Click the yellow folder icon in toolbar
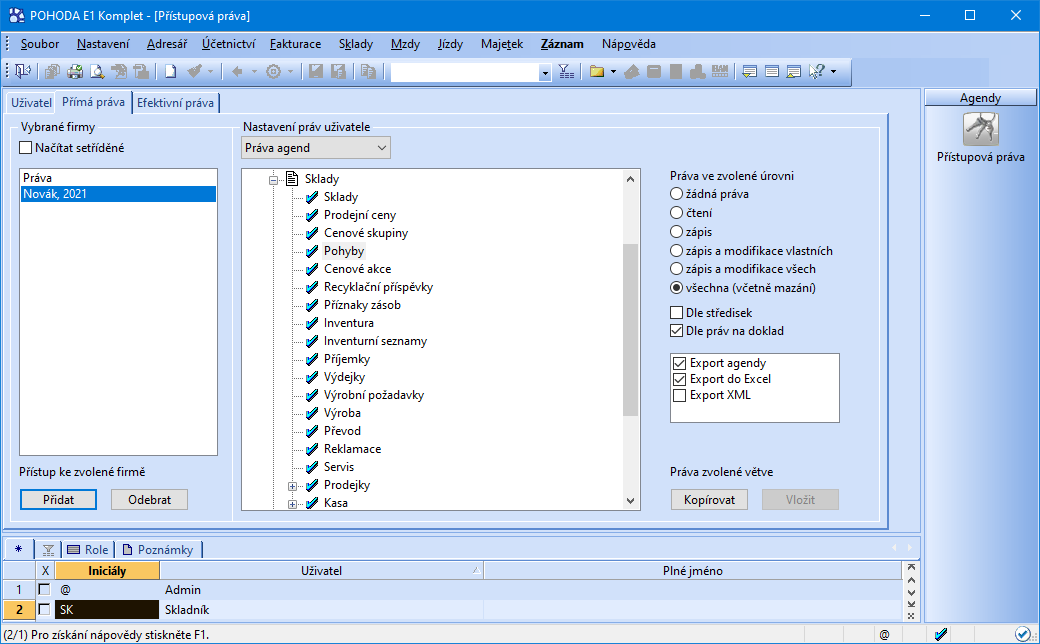The height and width of the screenshot is (644, 1040). tap(597, 71)
